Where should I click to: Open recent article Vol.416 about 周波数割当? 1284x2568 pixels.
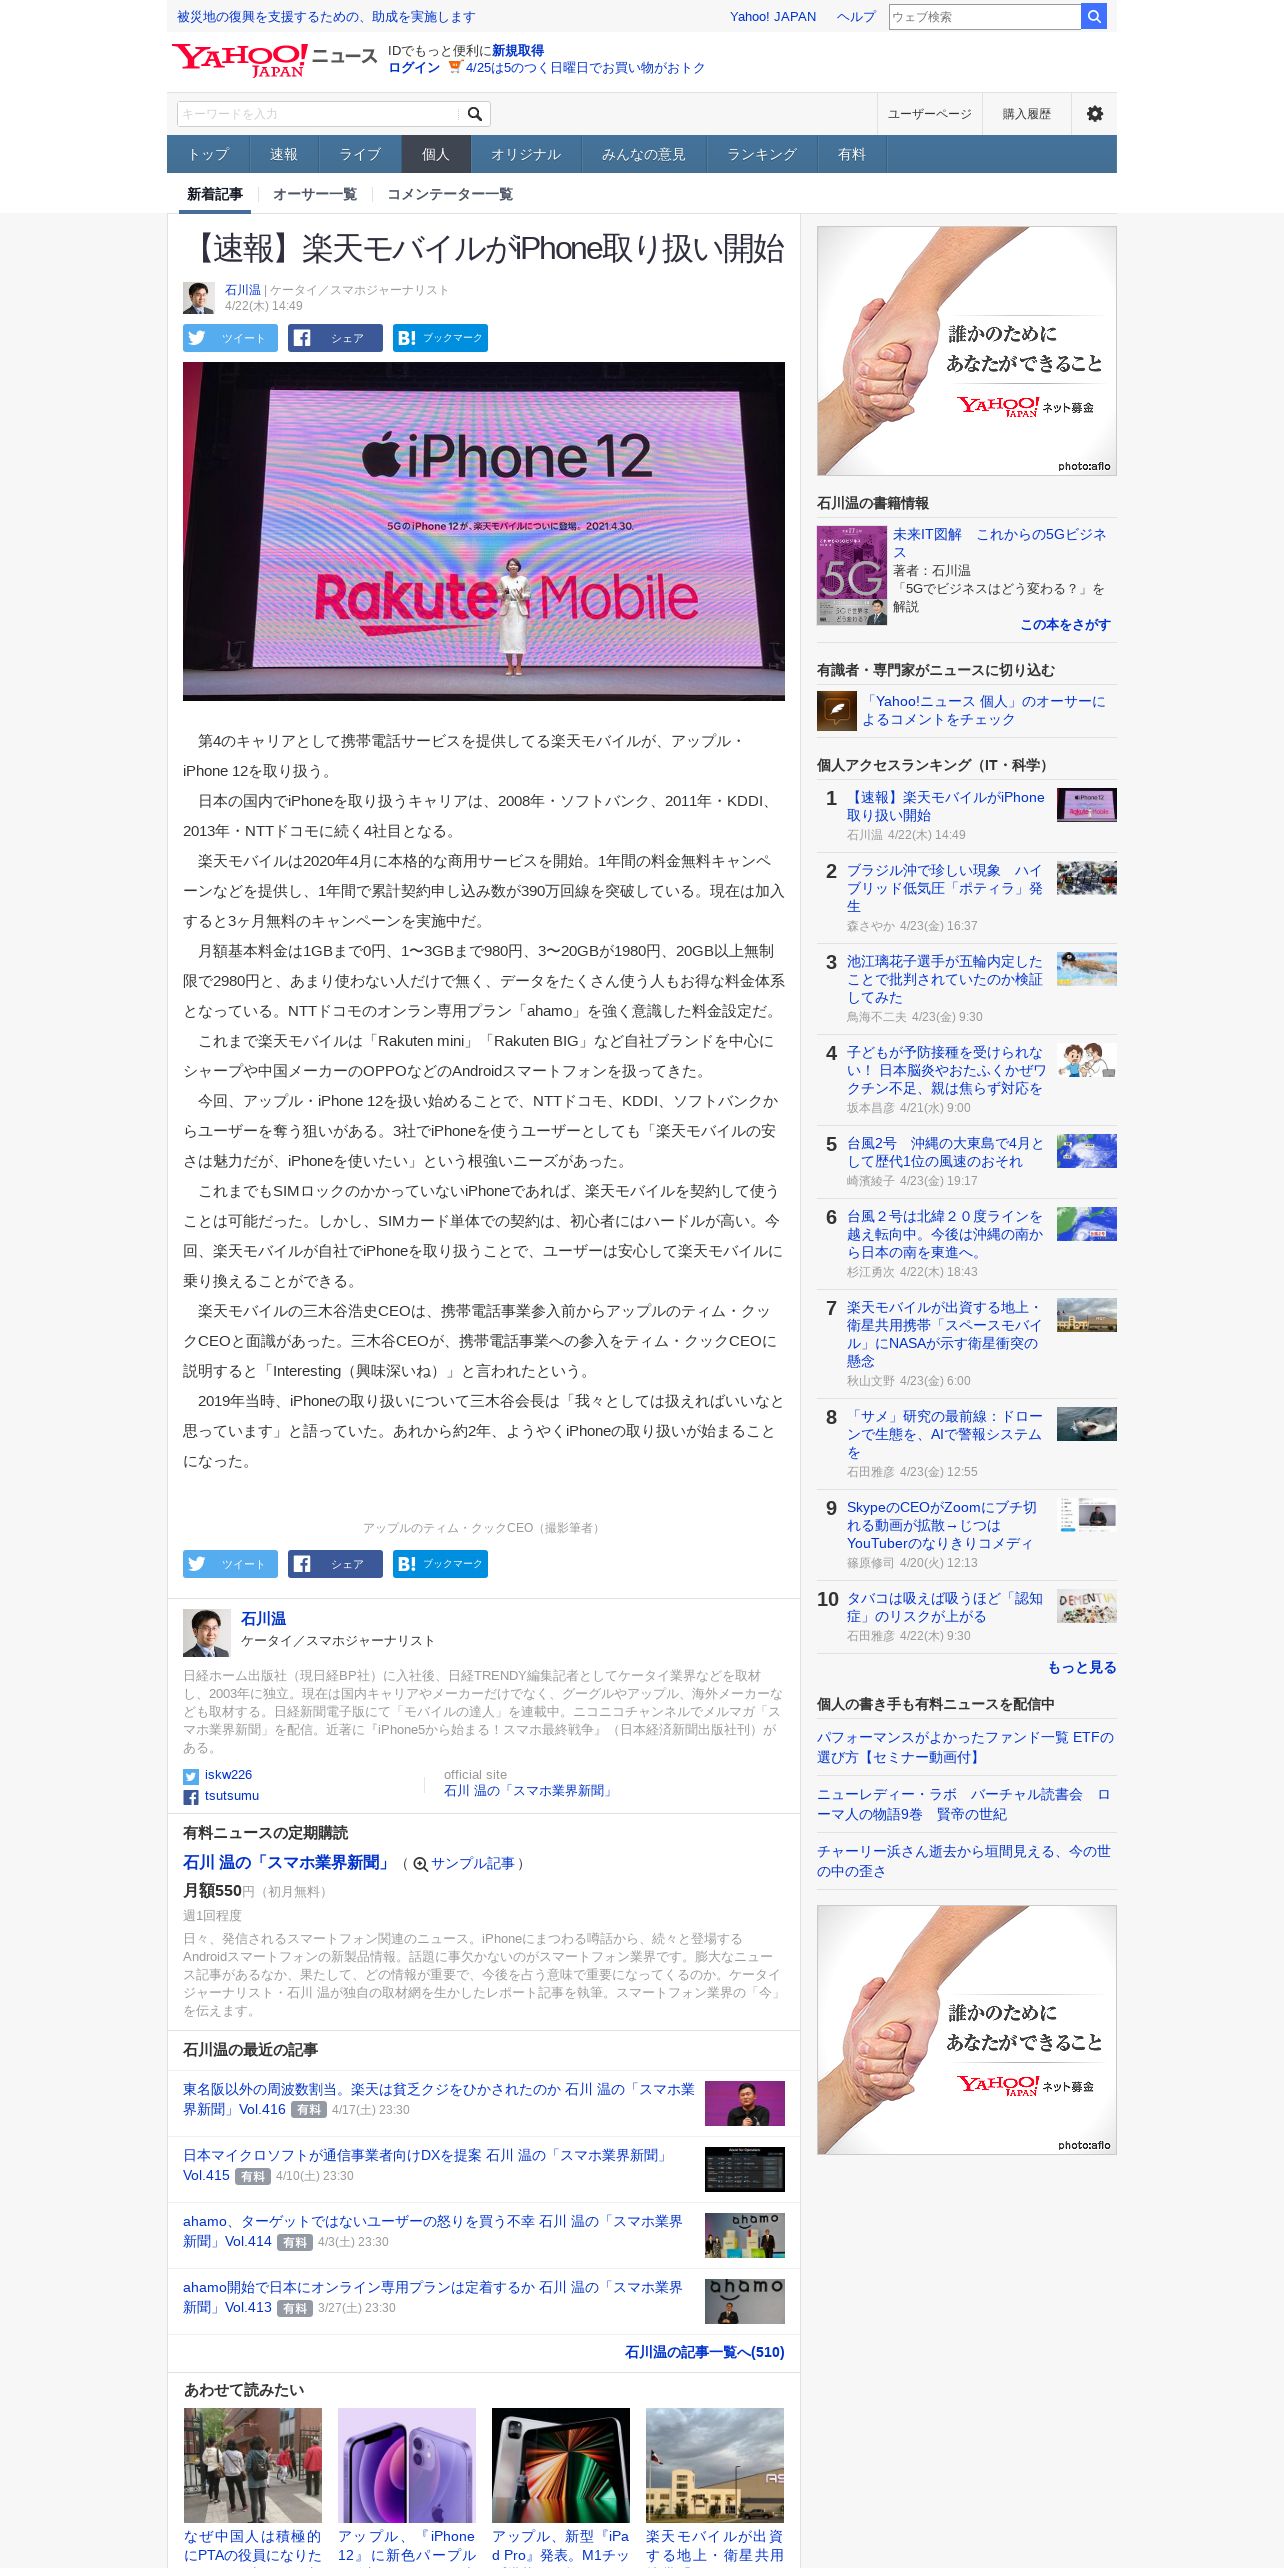(438, 2099)
